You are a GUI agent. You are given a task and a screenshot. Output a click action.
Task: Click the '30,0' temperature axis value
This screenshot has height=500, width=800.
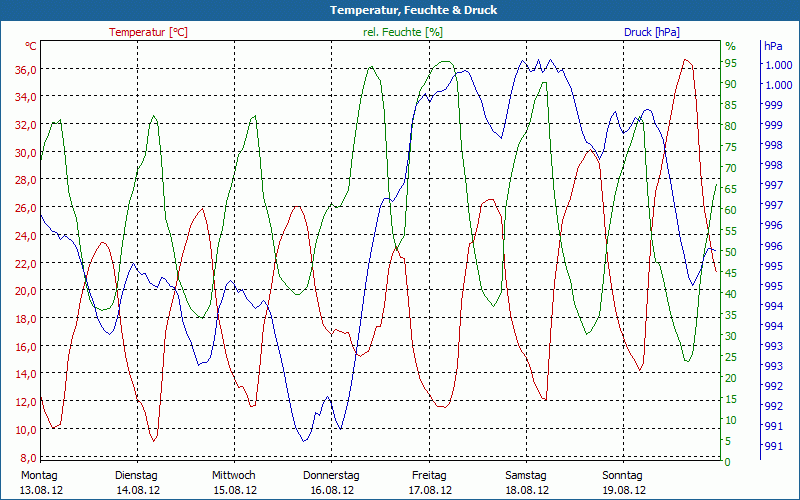(26, 153)
